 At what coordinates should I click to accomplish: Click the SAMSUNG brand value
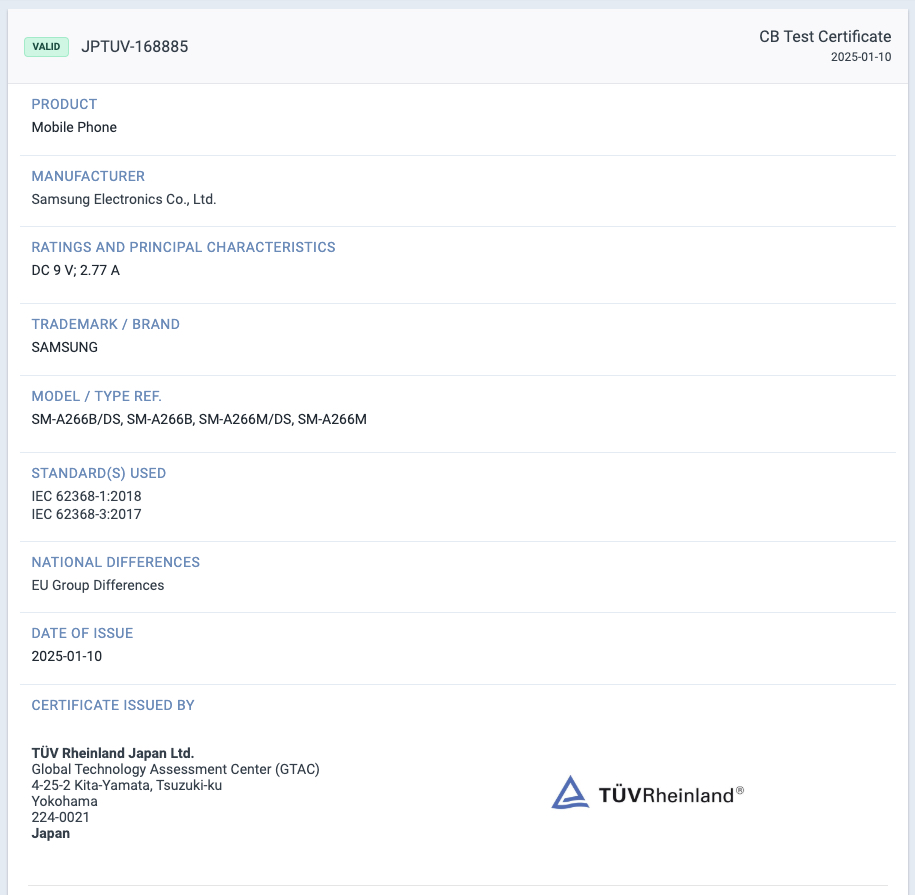(65, 347)
